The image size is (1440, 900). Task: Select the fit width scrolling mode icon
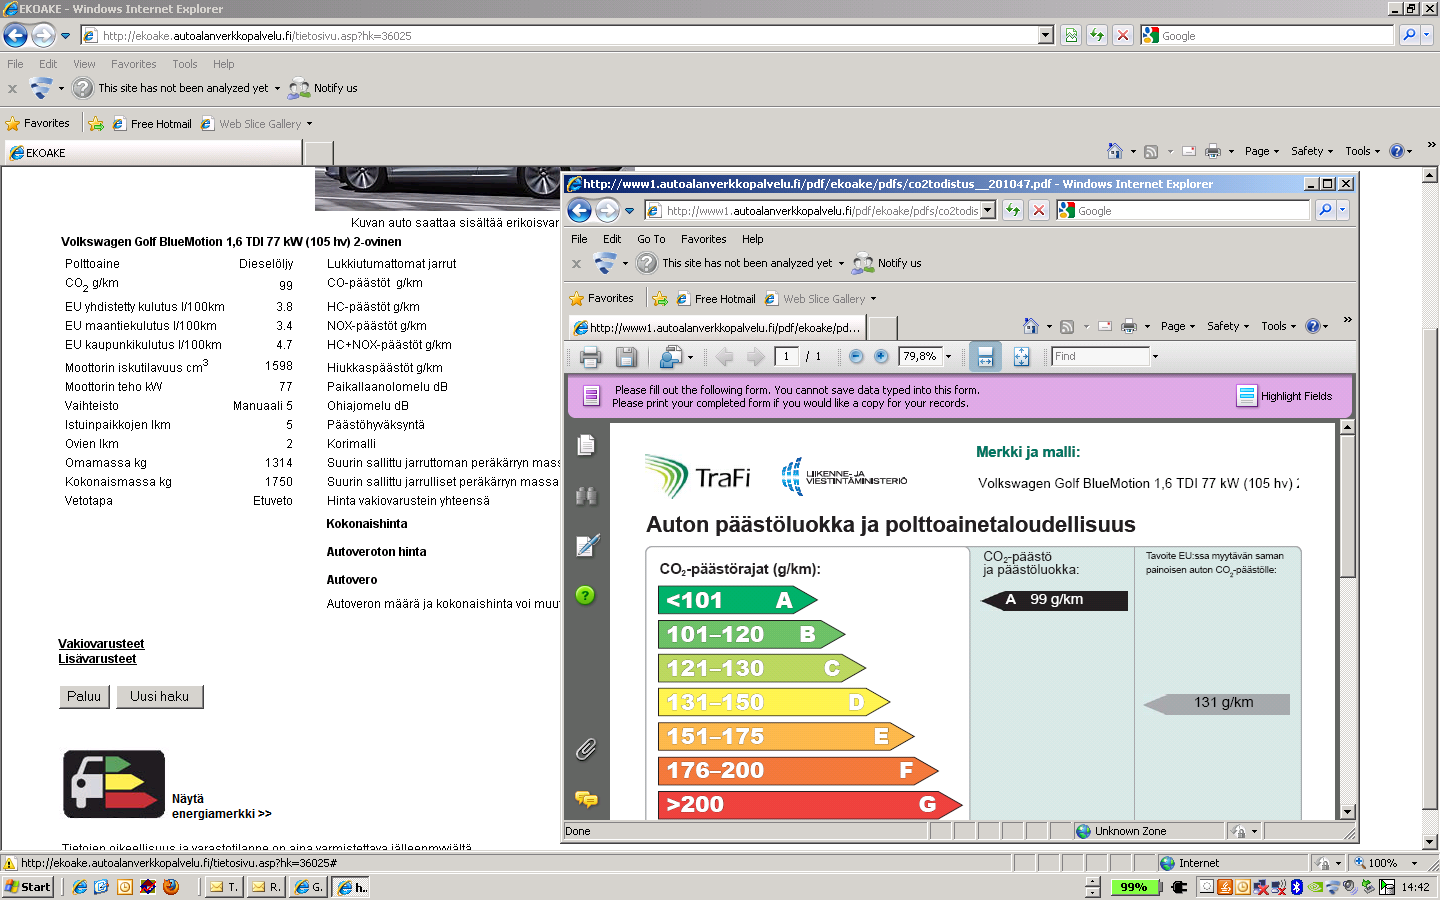pyautogui.click(x=985, y=357)
